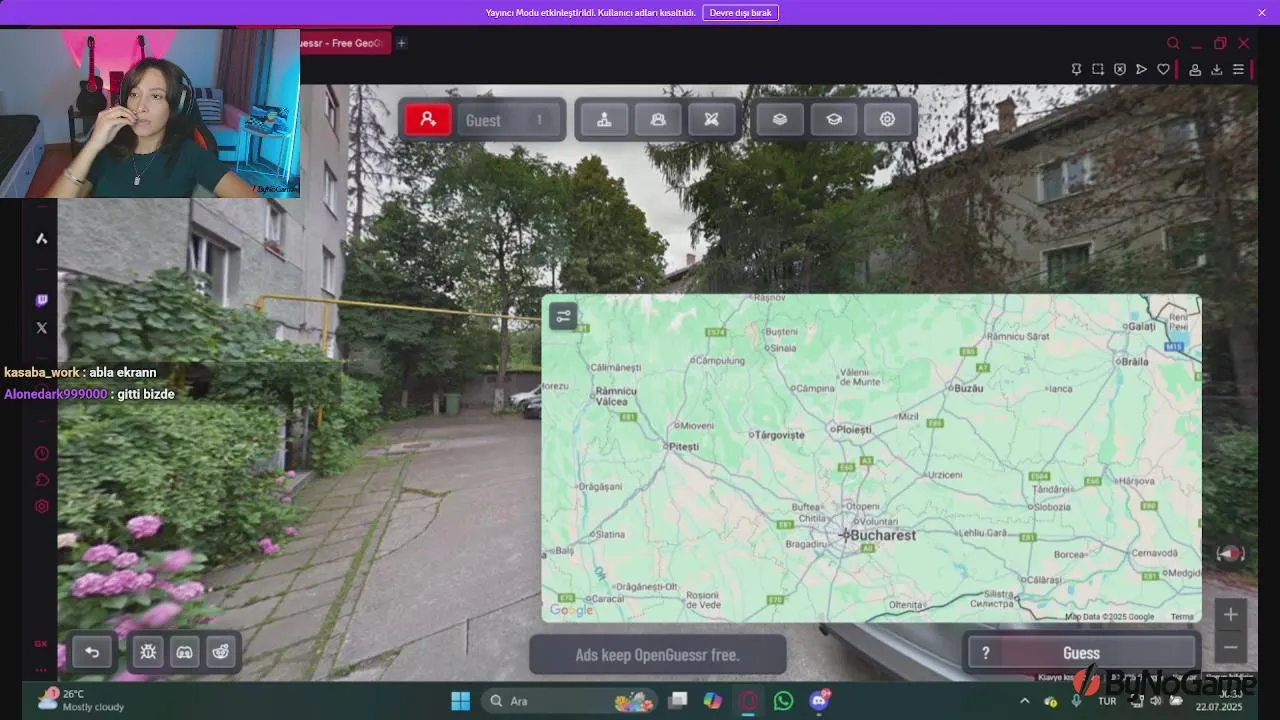Click the Aria AI icon in sidebar
The image size is (1280, 720).
(x=42, y=238)
